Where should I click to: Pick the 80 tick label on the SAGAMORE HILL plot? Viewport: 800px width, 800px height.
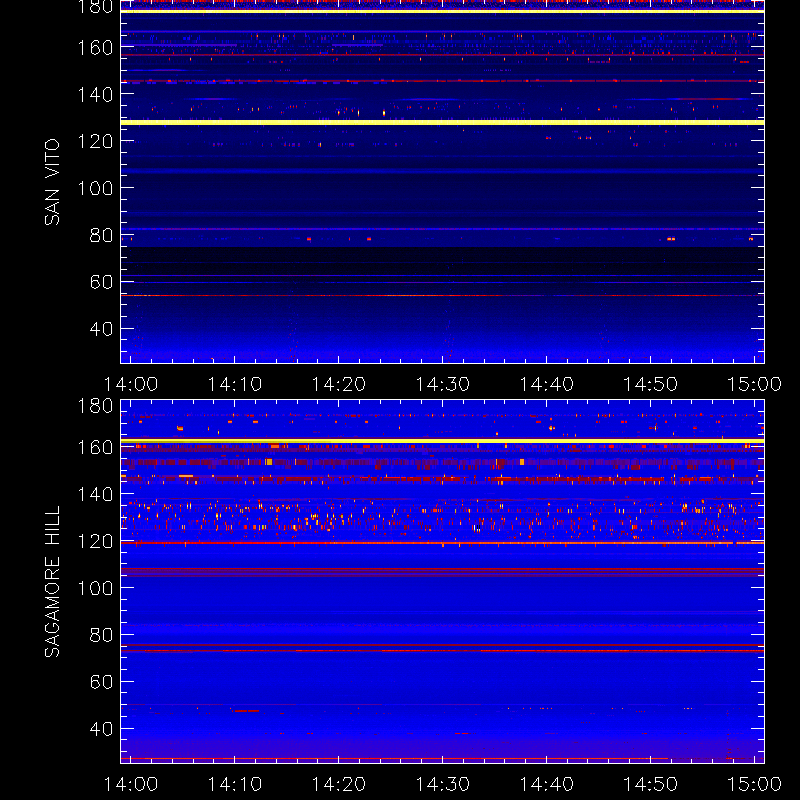pos(101,635)
